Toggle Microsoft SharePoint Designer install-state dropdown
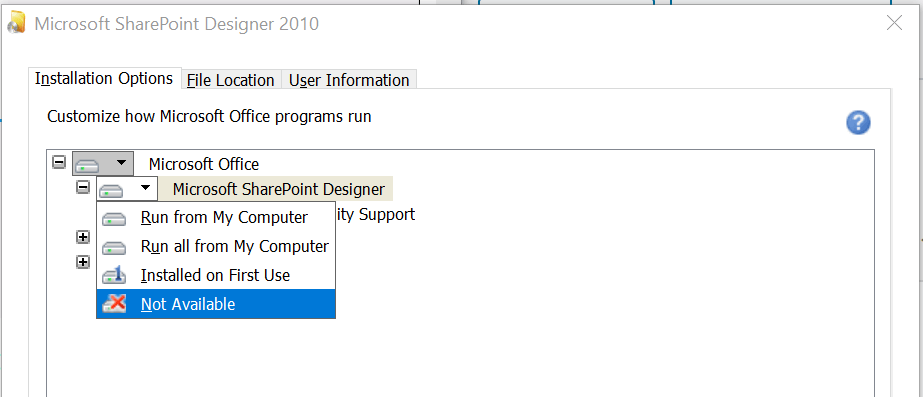The width and height of the screenshot is (923, 400). click(x=127, y=189)
